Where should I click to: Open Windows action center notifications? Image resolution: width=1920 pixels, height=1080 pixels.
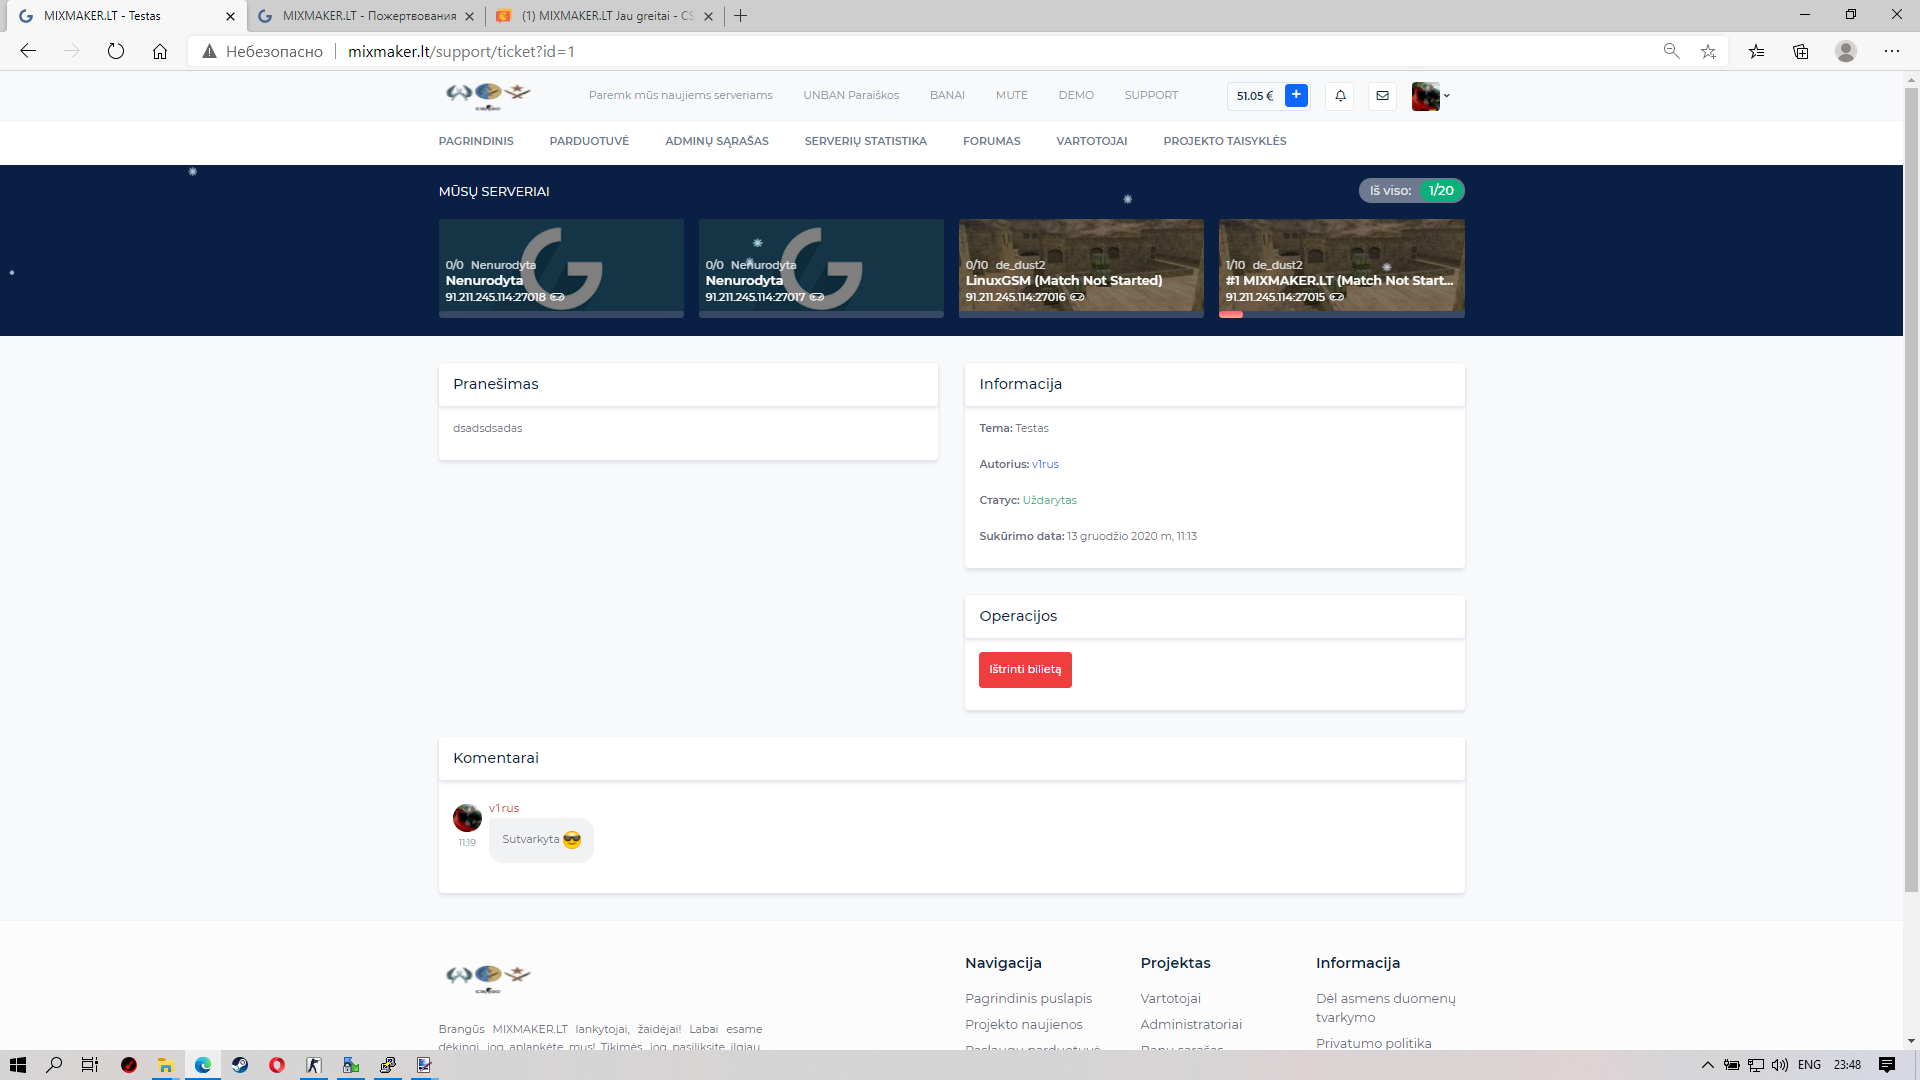point(1887,1065)
